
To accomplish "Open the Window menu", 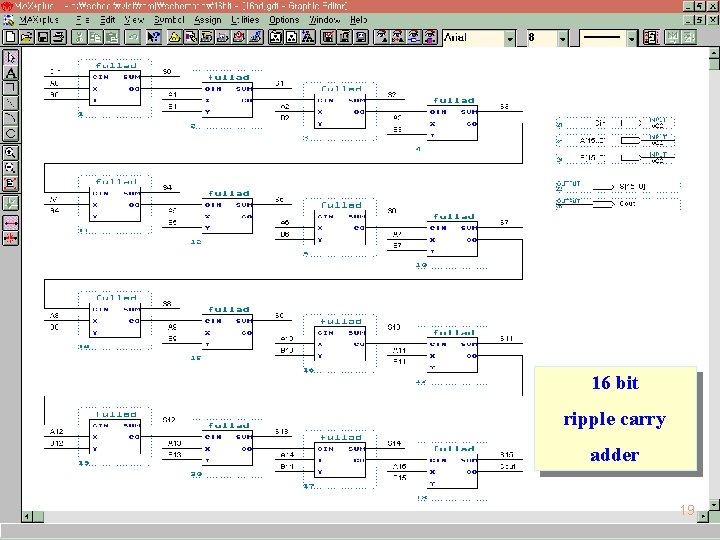I will click(324, 20).
